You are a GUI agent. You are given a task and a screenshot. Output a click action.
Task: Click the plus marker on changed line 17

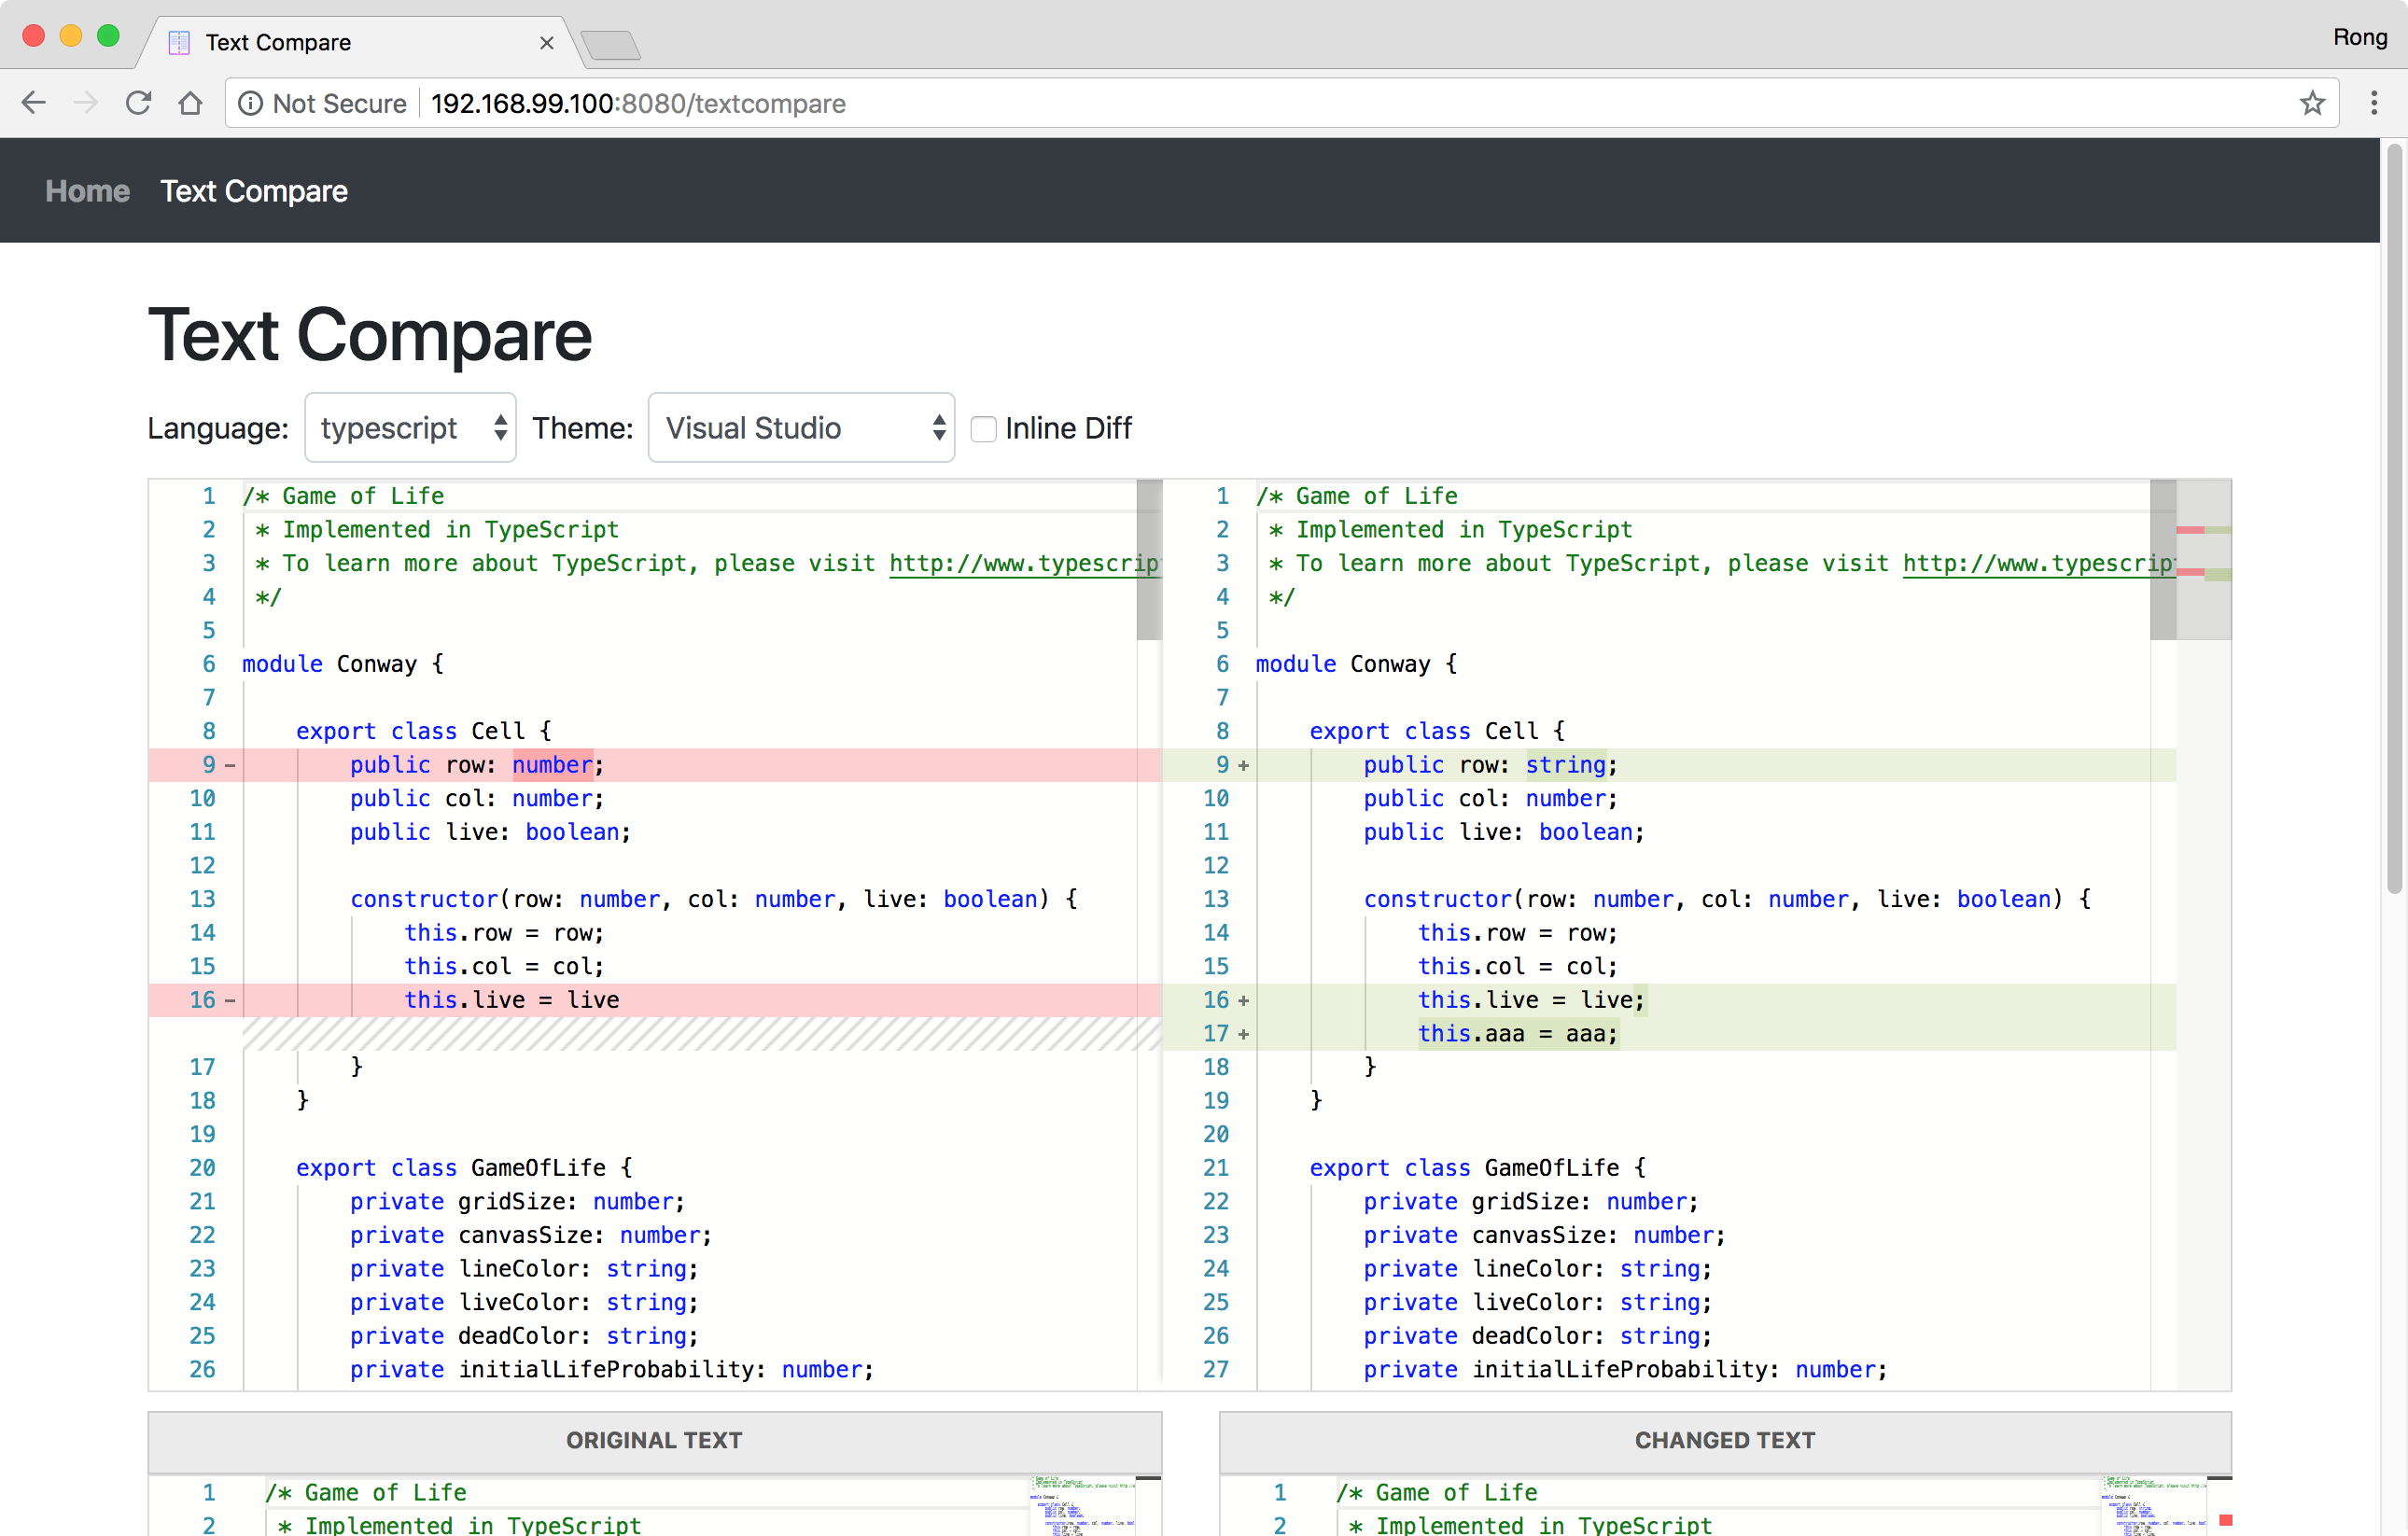click(1244, 1035)
